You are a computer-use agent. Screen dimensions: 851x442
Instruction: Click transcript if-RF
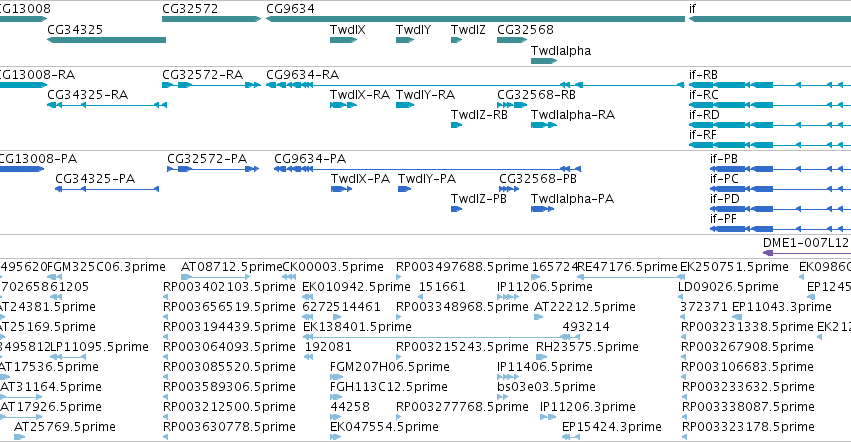point(703,135)
